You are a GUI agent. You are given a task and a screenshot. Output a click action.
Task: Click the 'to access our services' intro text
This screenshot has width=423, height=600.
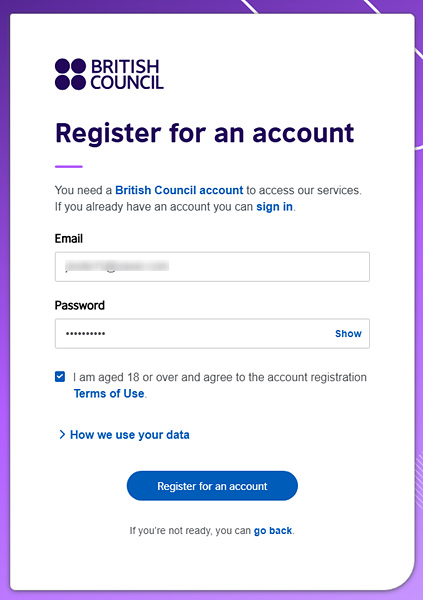click(x=304, y=190)
